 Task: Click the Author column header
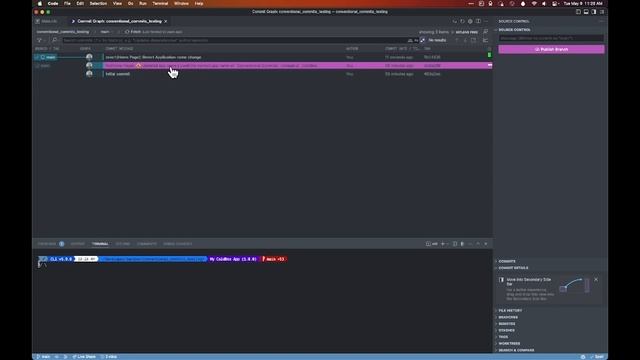(x=352, y=49)
